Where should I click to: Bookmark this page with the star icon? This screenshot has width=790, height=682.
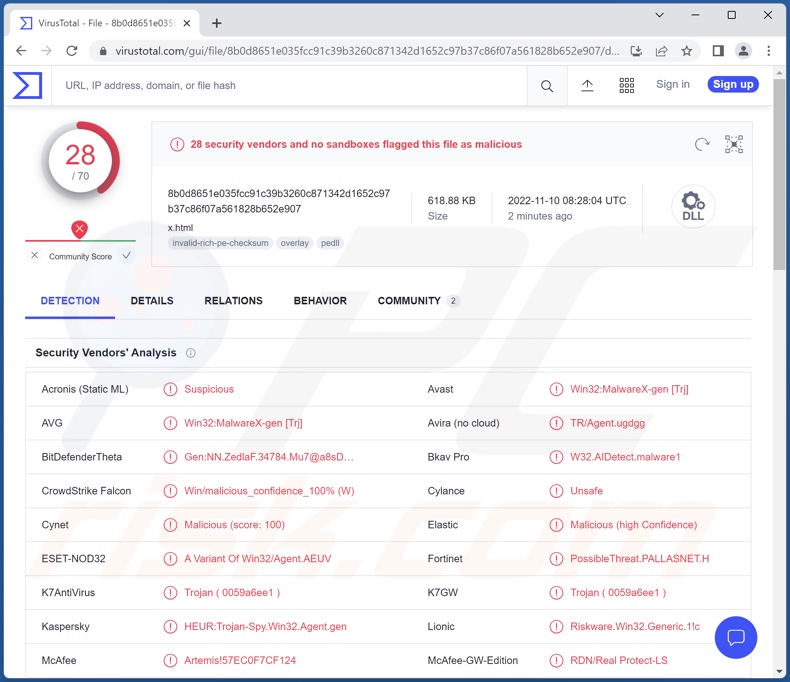[686, 51]
